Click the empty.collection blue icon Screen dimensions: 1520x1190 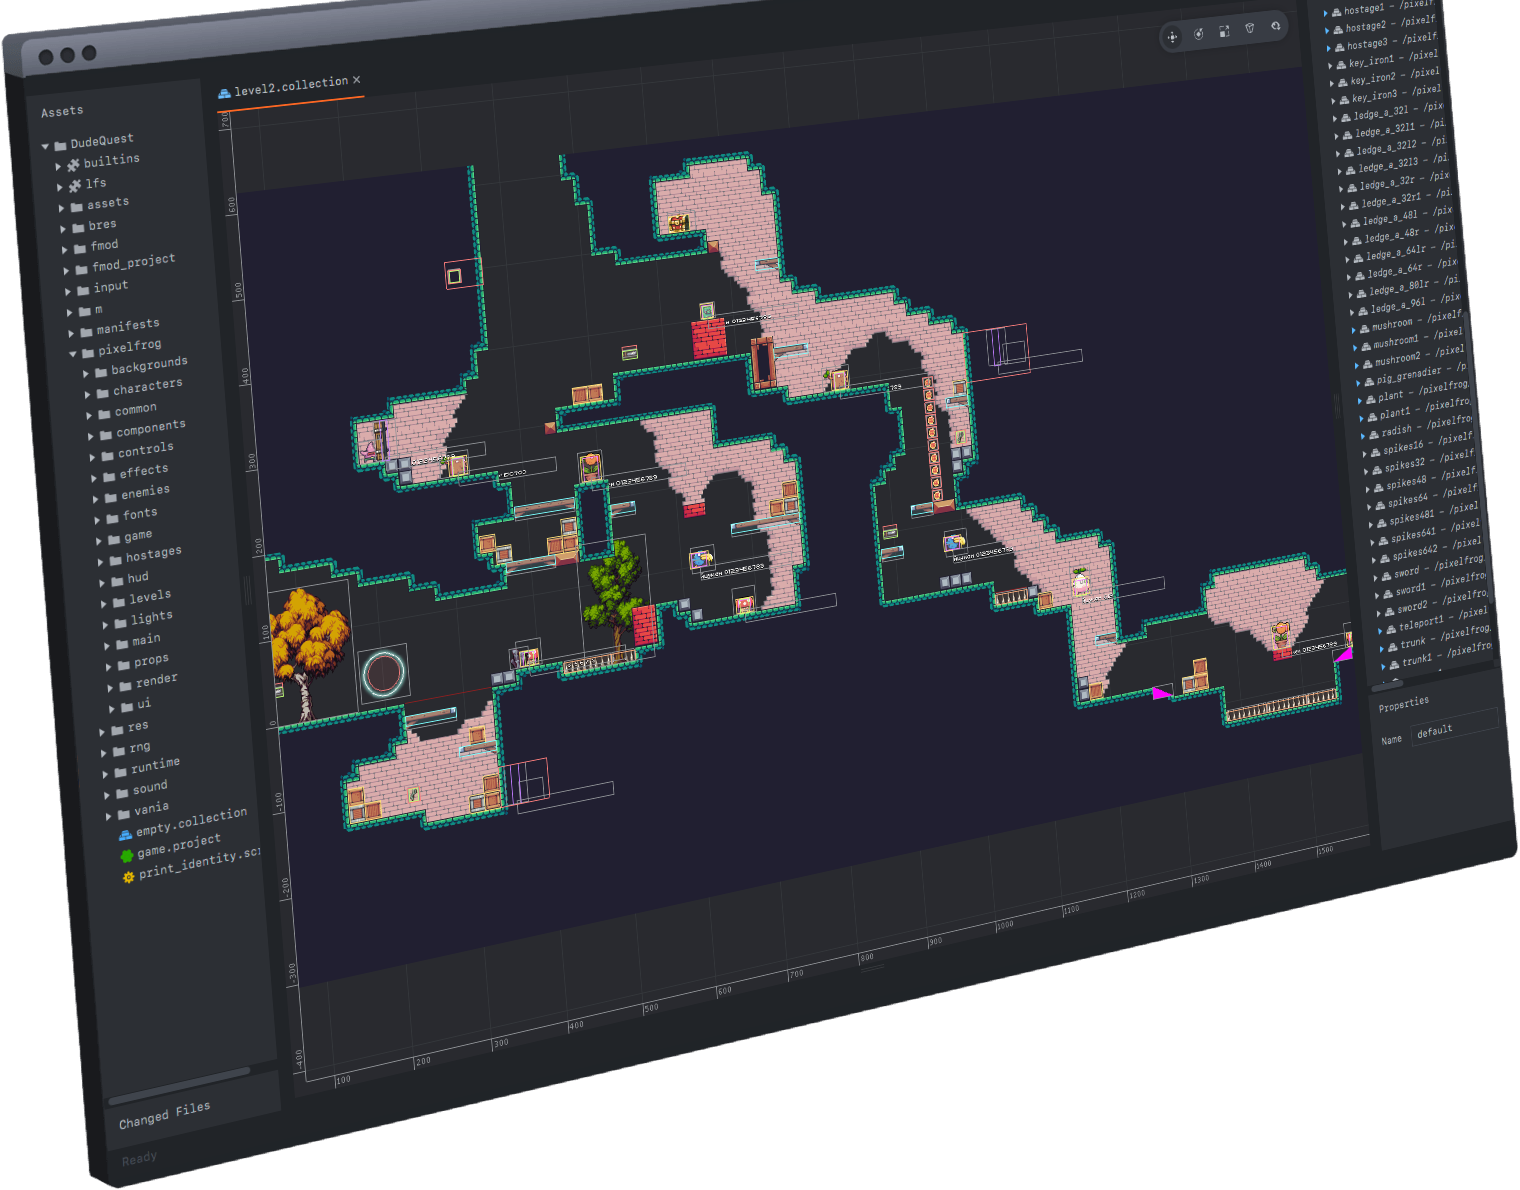click(125, 834)
